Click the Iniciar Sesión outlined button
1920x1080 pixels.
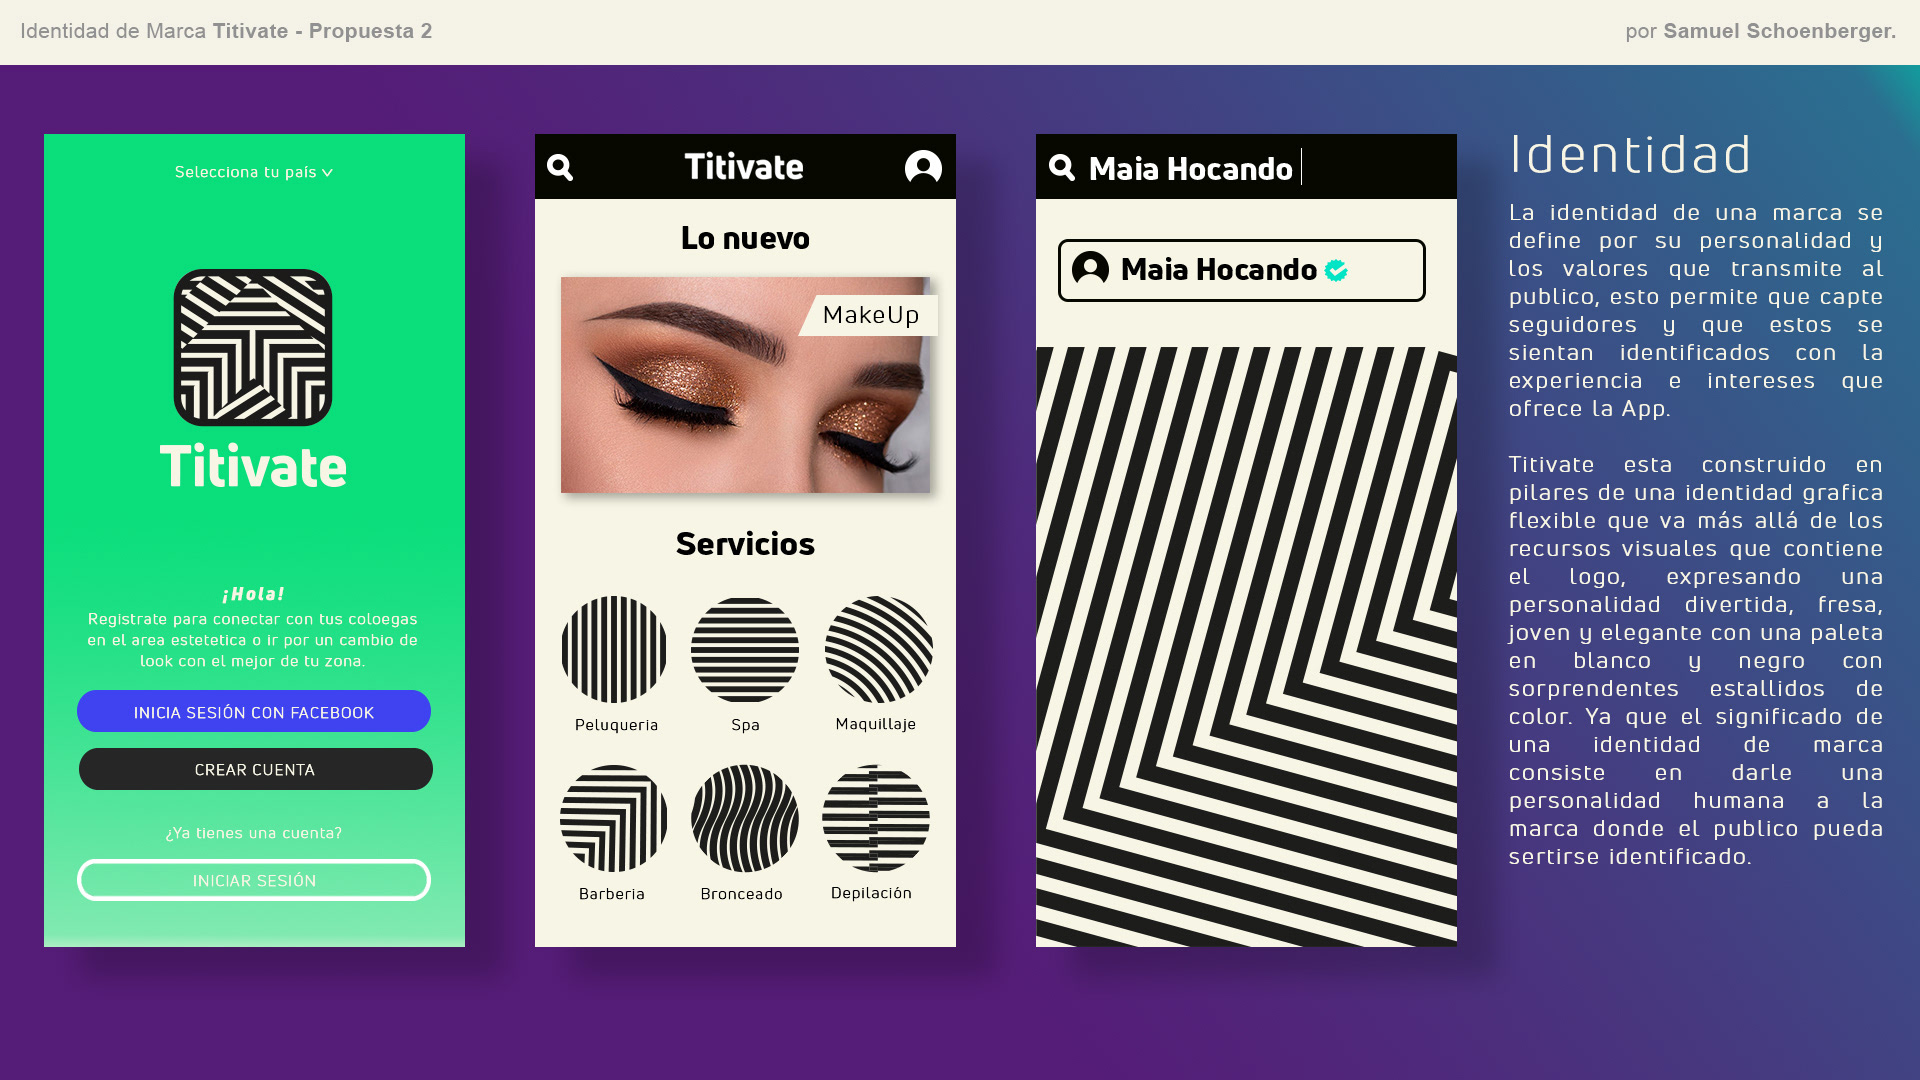tap(254, 880)
